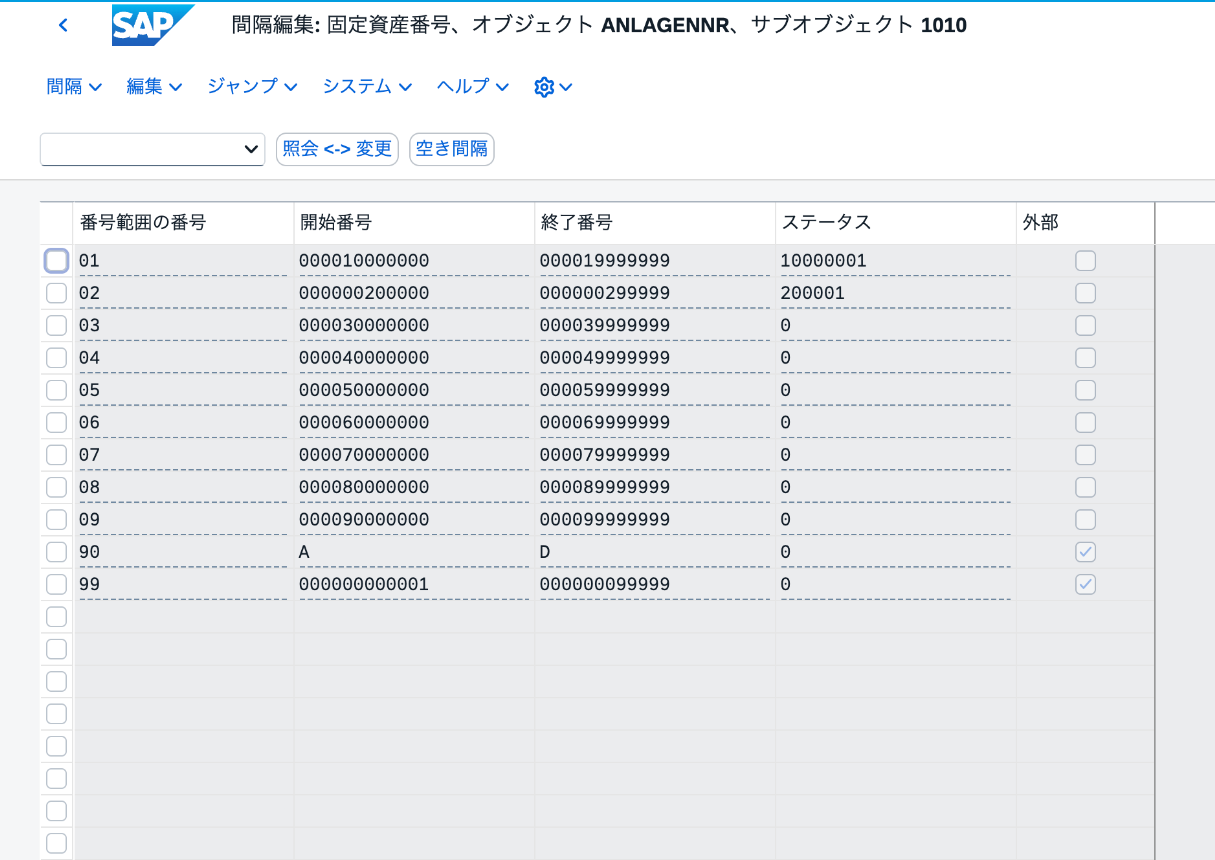Select row 07 checkbox
1215x860 pixels.
[57, 455]
